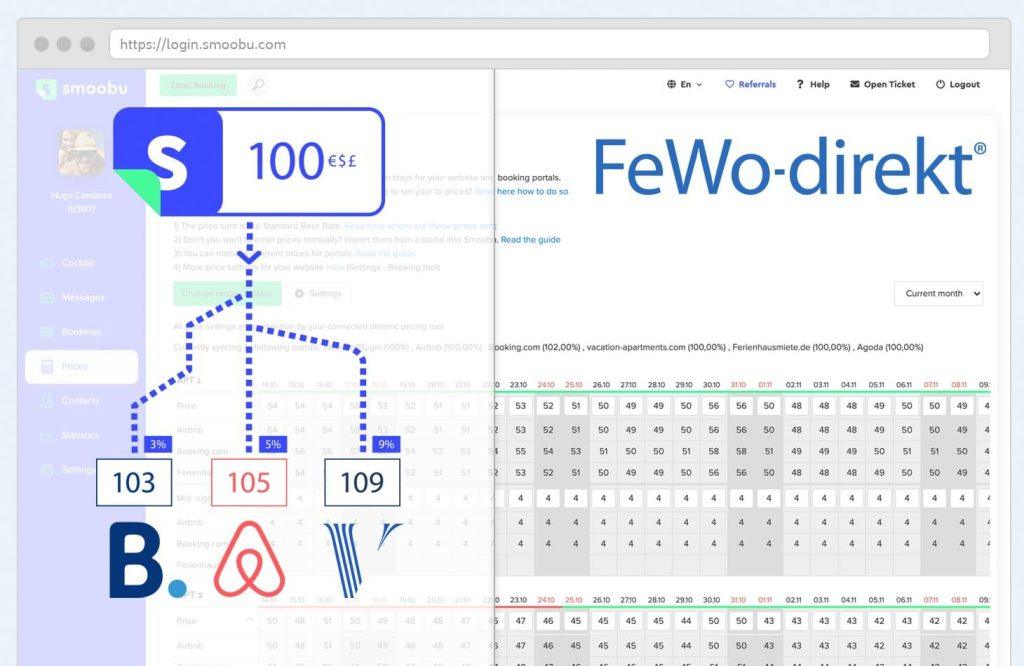The image size is (1024, 666).
Task: Click APT 2 Price field for 05.11
Action: pos(879,621)
